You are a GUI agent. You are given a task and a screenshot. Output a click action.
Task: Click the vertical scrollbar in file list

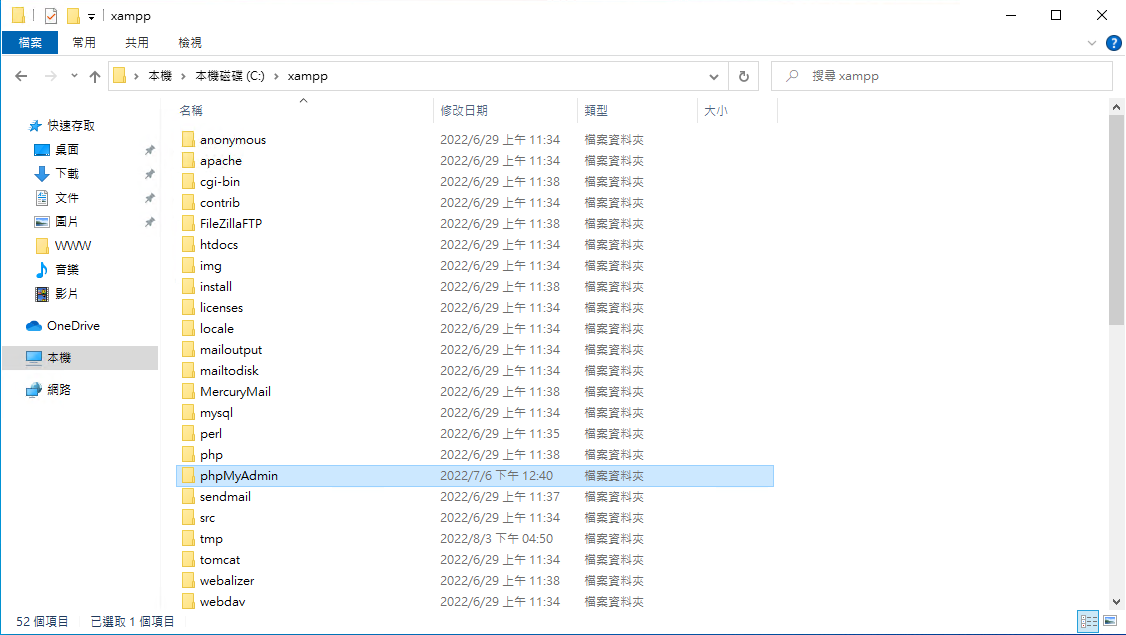[1117, 220]
